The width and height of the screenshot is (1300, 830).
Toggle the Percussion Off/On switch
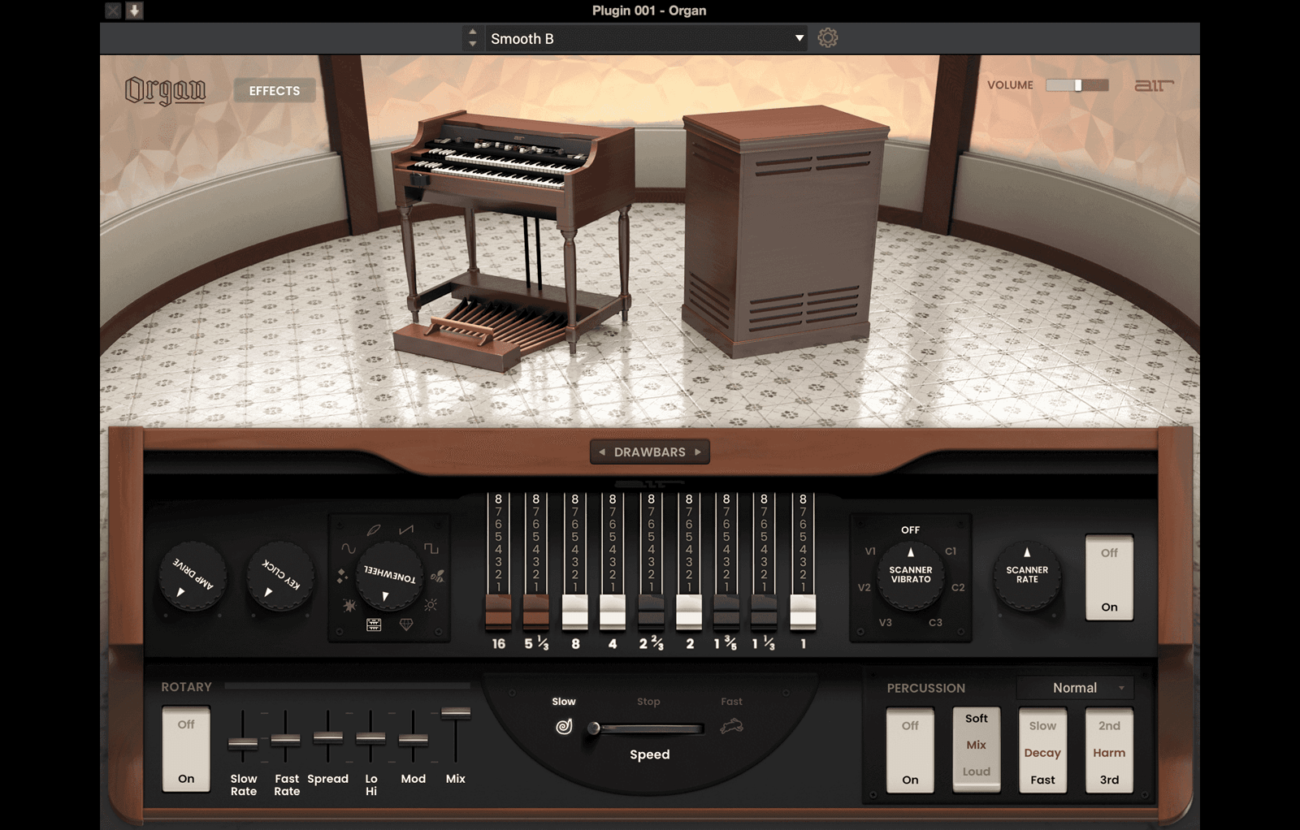[x=910, y=752]
